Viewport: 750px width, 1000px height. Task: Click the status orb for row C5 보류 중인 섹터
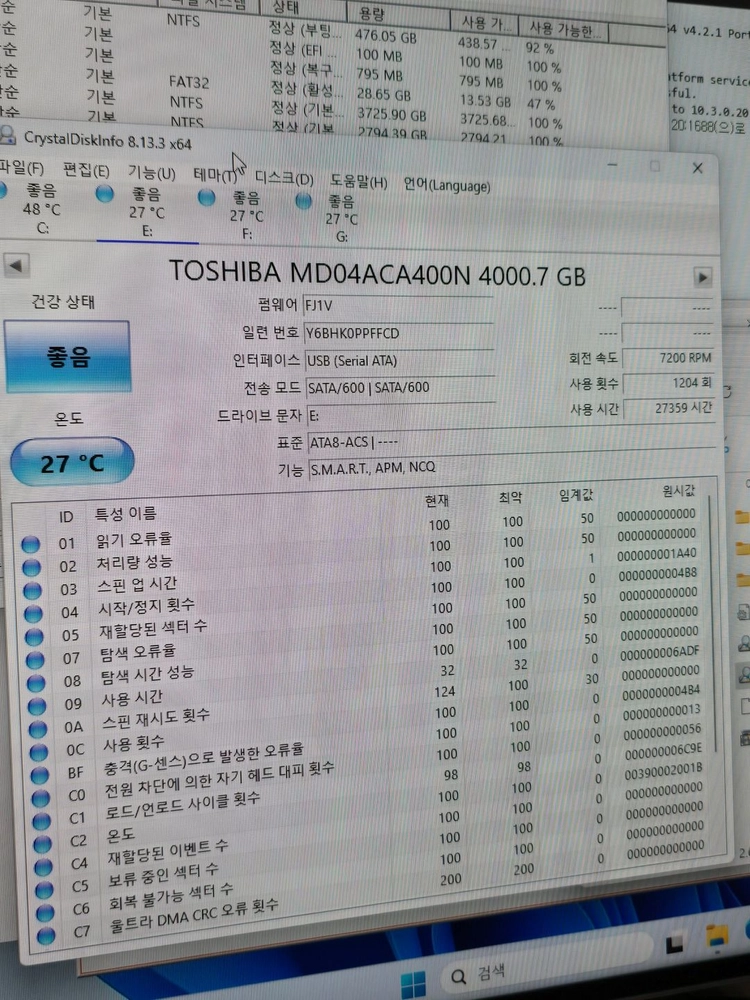click(44, 888)
